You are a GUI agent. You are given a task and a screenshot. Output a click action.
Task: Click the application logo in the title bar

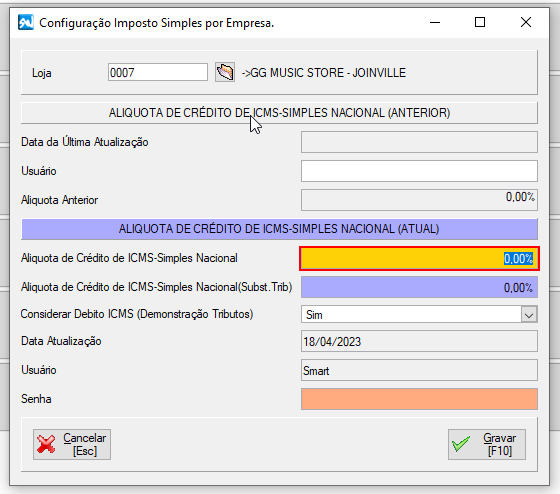coord(26,22)
